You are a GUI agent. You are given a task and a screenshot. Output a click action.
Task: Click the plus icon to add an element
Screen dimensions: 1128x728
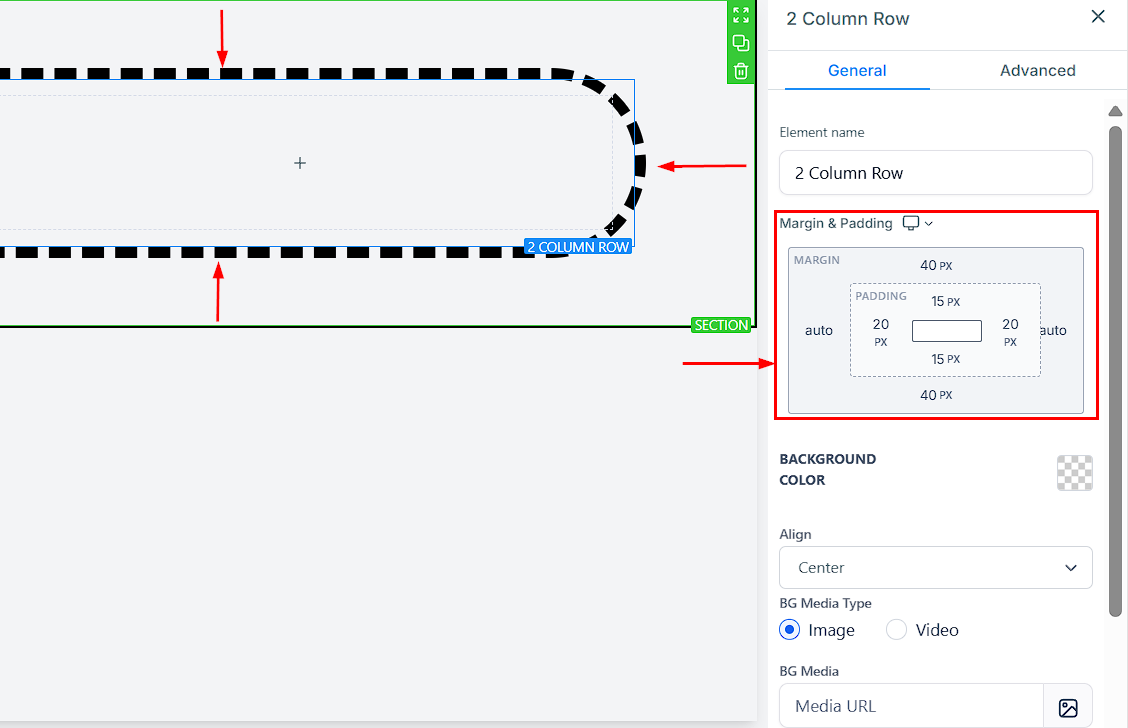pyautogui.click(x=300, y=162)
